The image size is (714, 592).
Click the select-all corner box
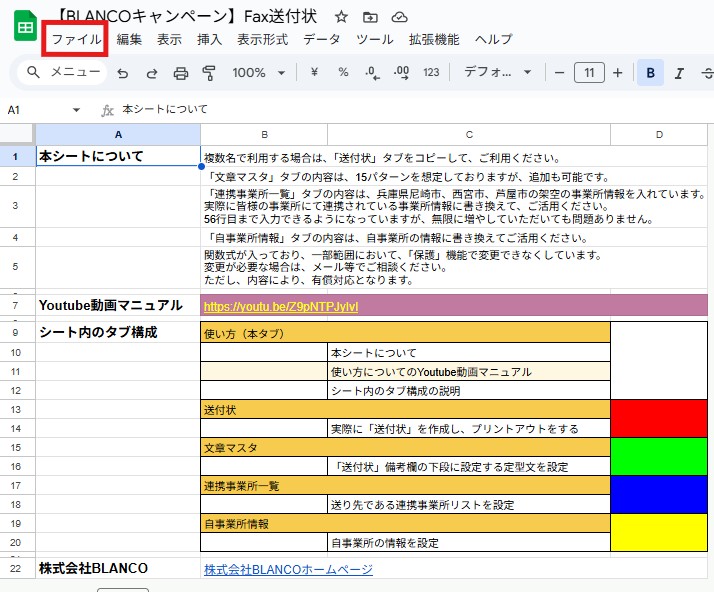click(17, 134)
